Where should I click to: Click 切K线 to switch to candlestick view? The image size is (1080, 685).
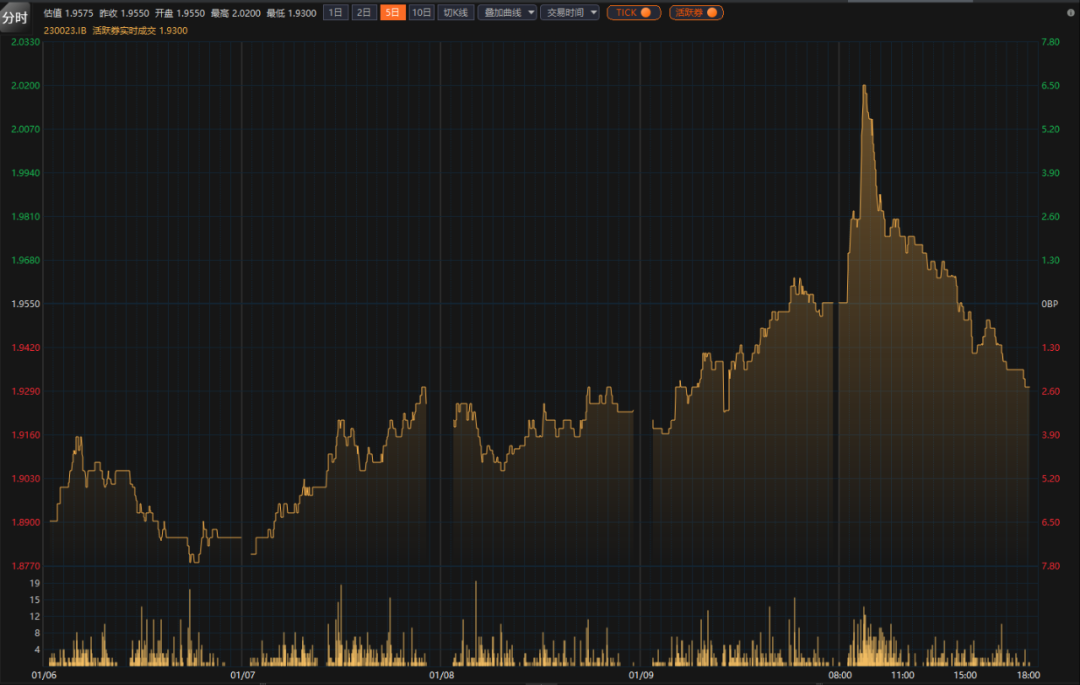(x=456, y=13)
